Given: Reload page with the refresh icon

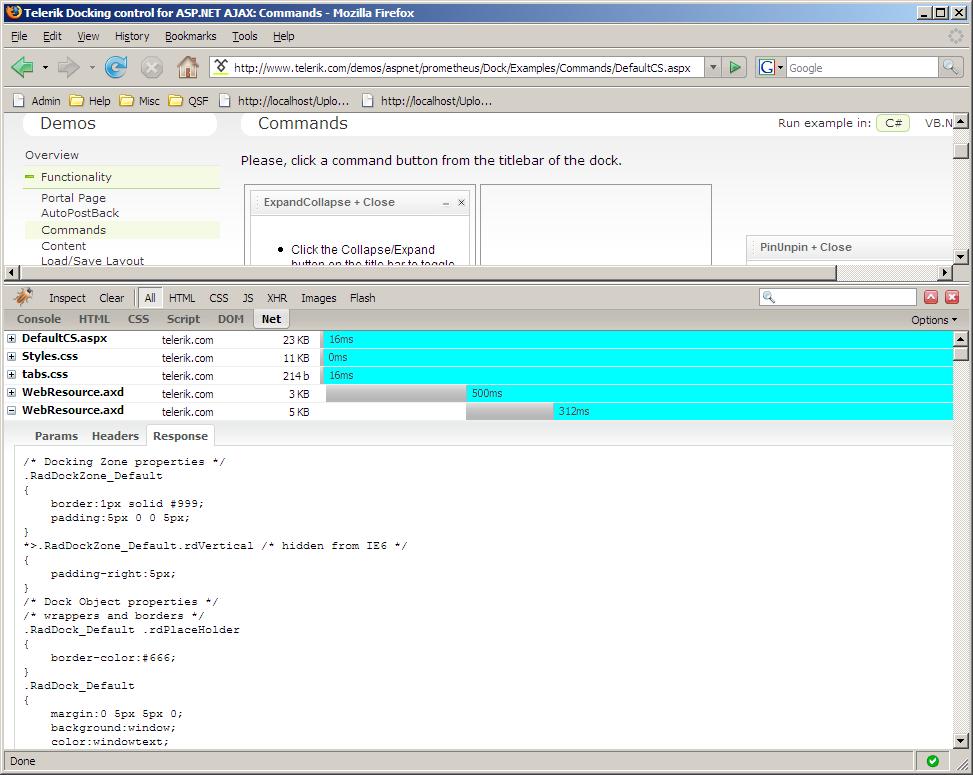Looking at the screenshot, I should pyautogui.click(x=116, y=66).
